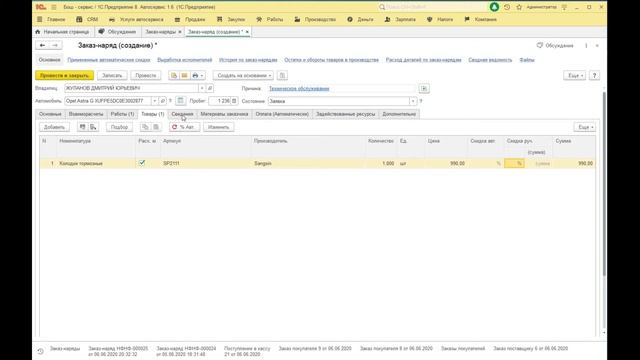Open Сводная ведомость link
Screen dimensions: 640x360
490,60
